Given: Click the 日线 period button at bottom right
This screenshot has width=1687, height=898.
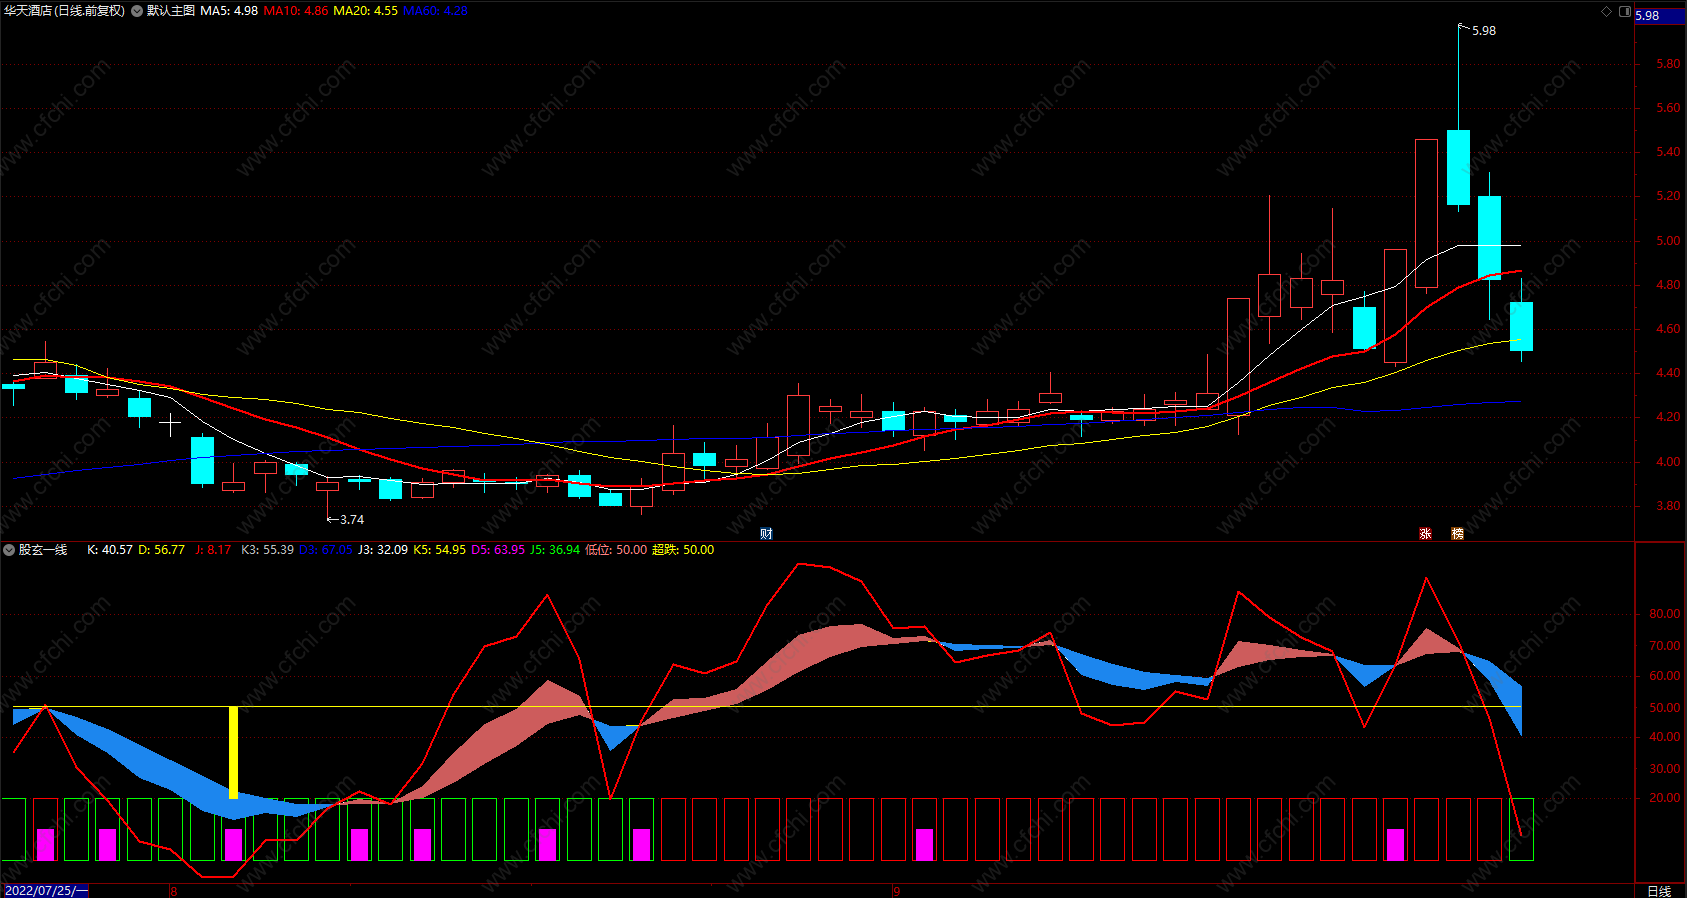Looking at the screenshot, I should (1659, 891).
